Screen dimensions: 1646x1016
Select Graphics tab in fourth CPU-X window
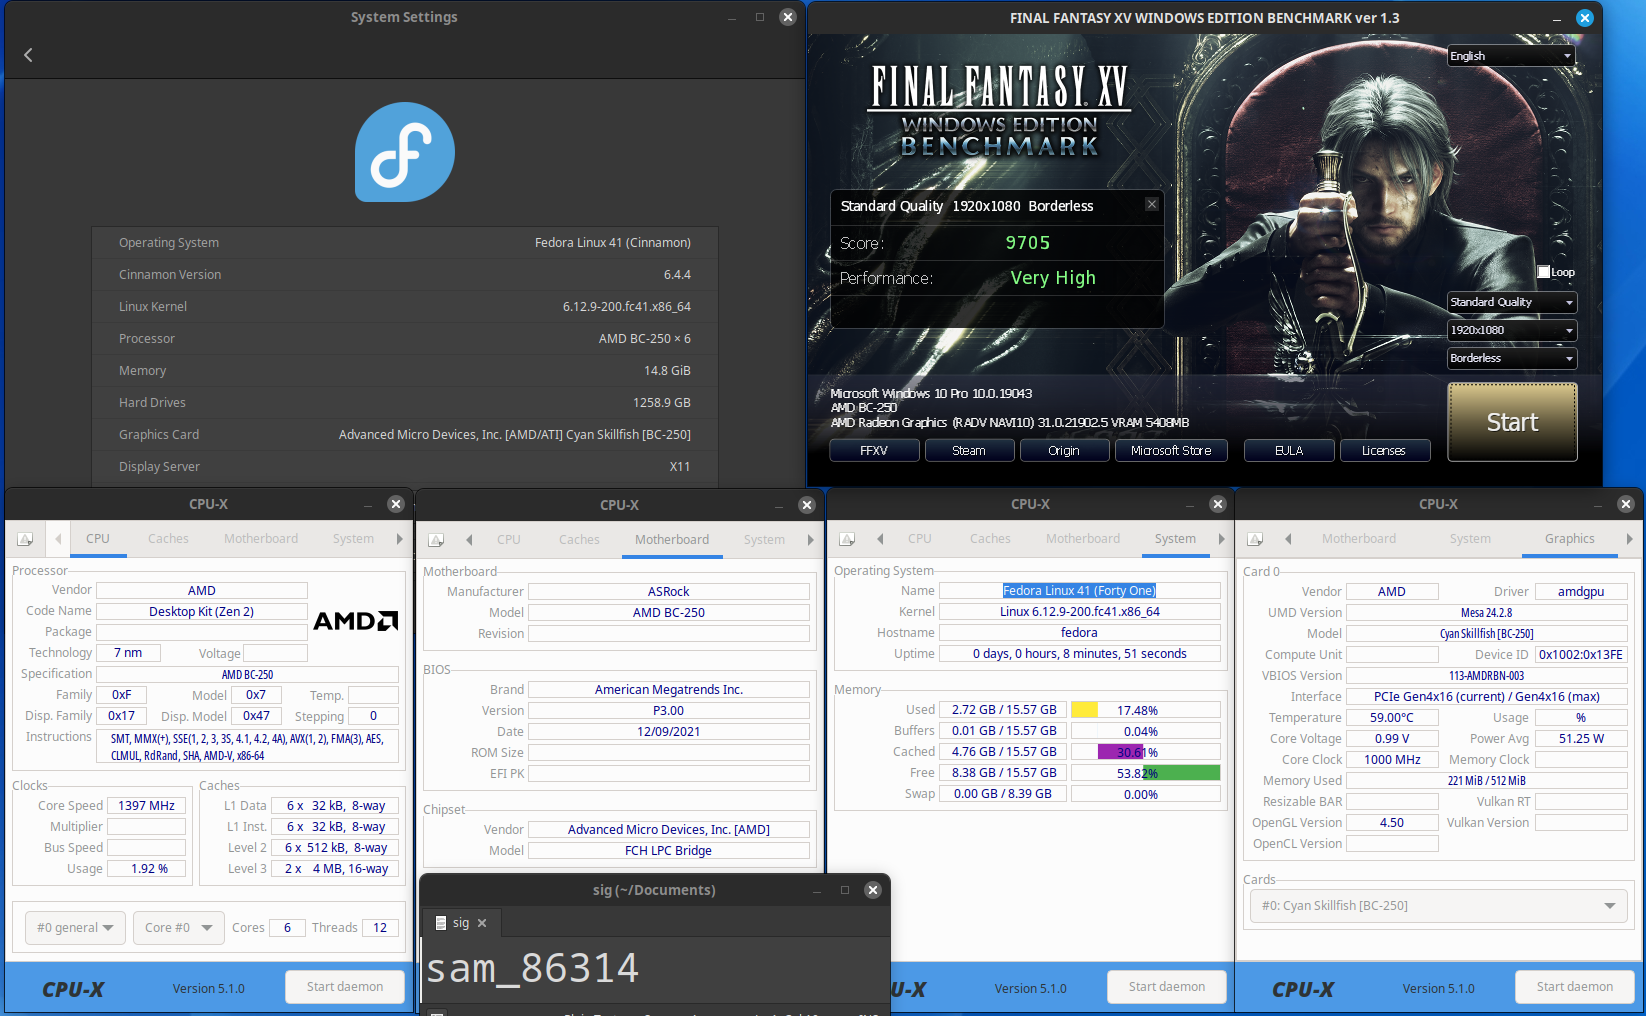[1570, 539]
